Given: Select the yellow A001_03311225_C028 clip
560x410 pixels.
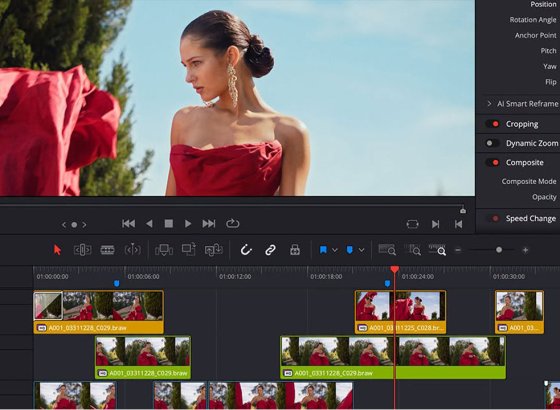Looking at the screenshot, I should (400, 312).
